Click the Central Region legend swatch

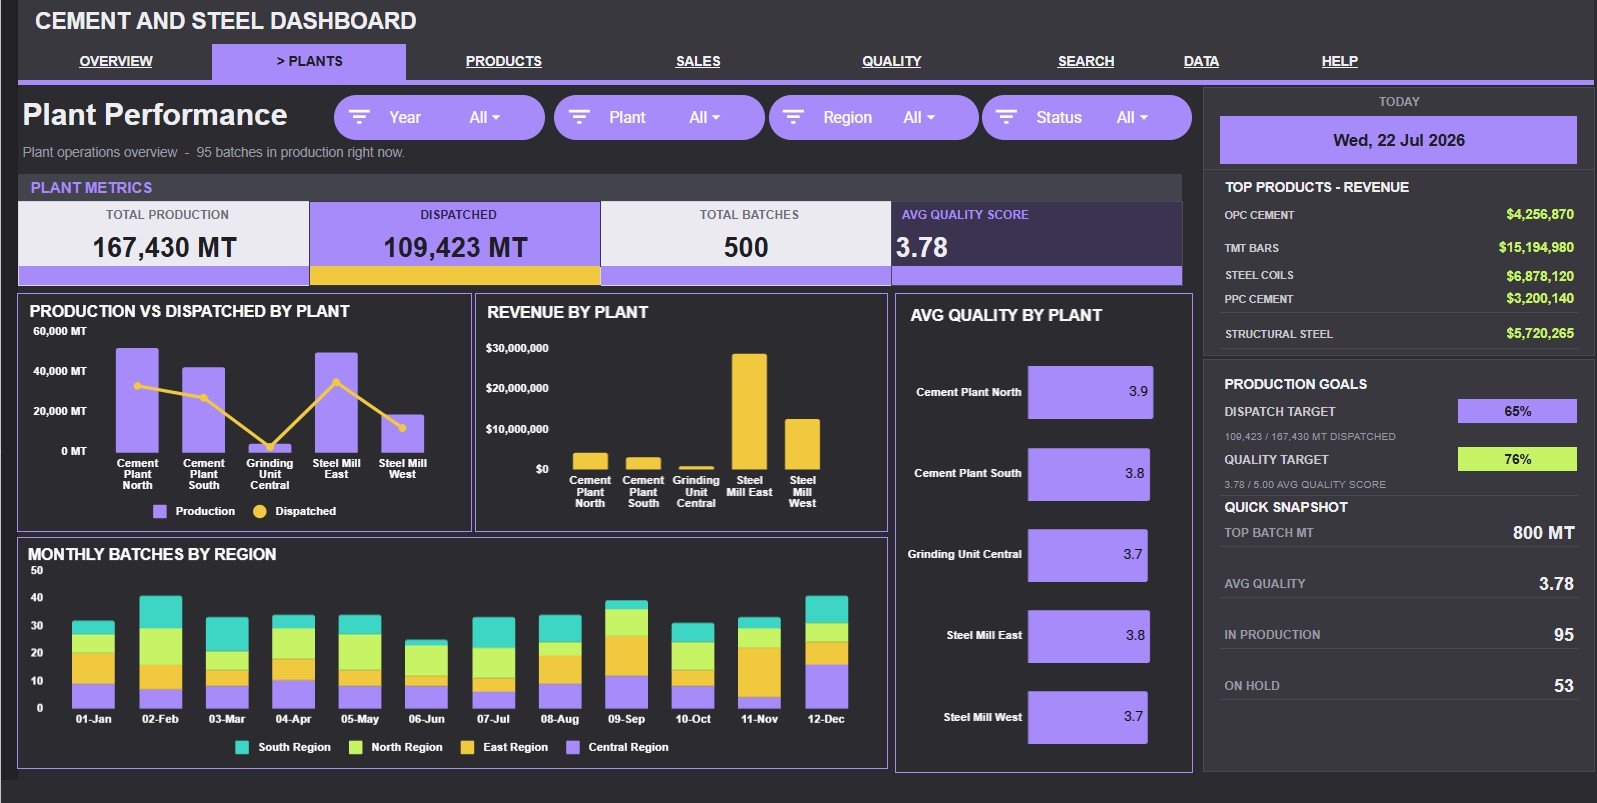click(x=573, y=747)
